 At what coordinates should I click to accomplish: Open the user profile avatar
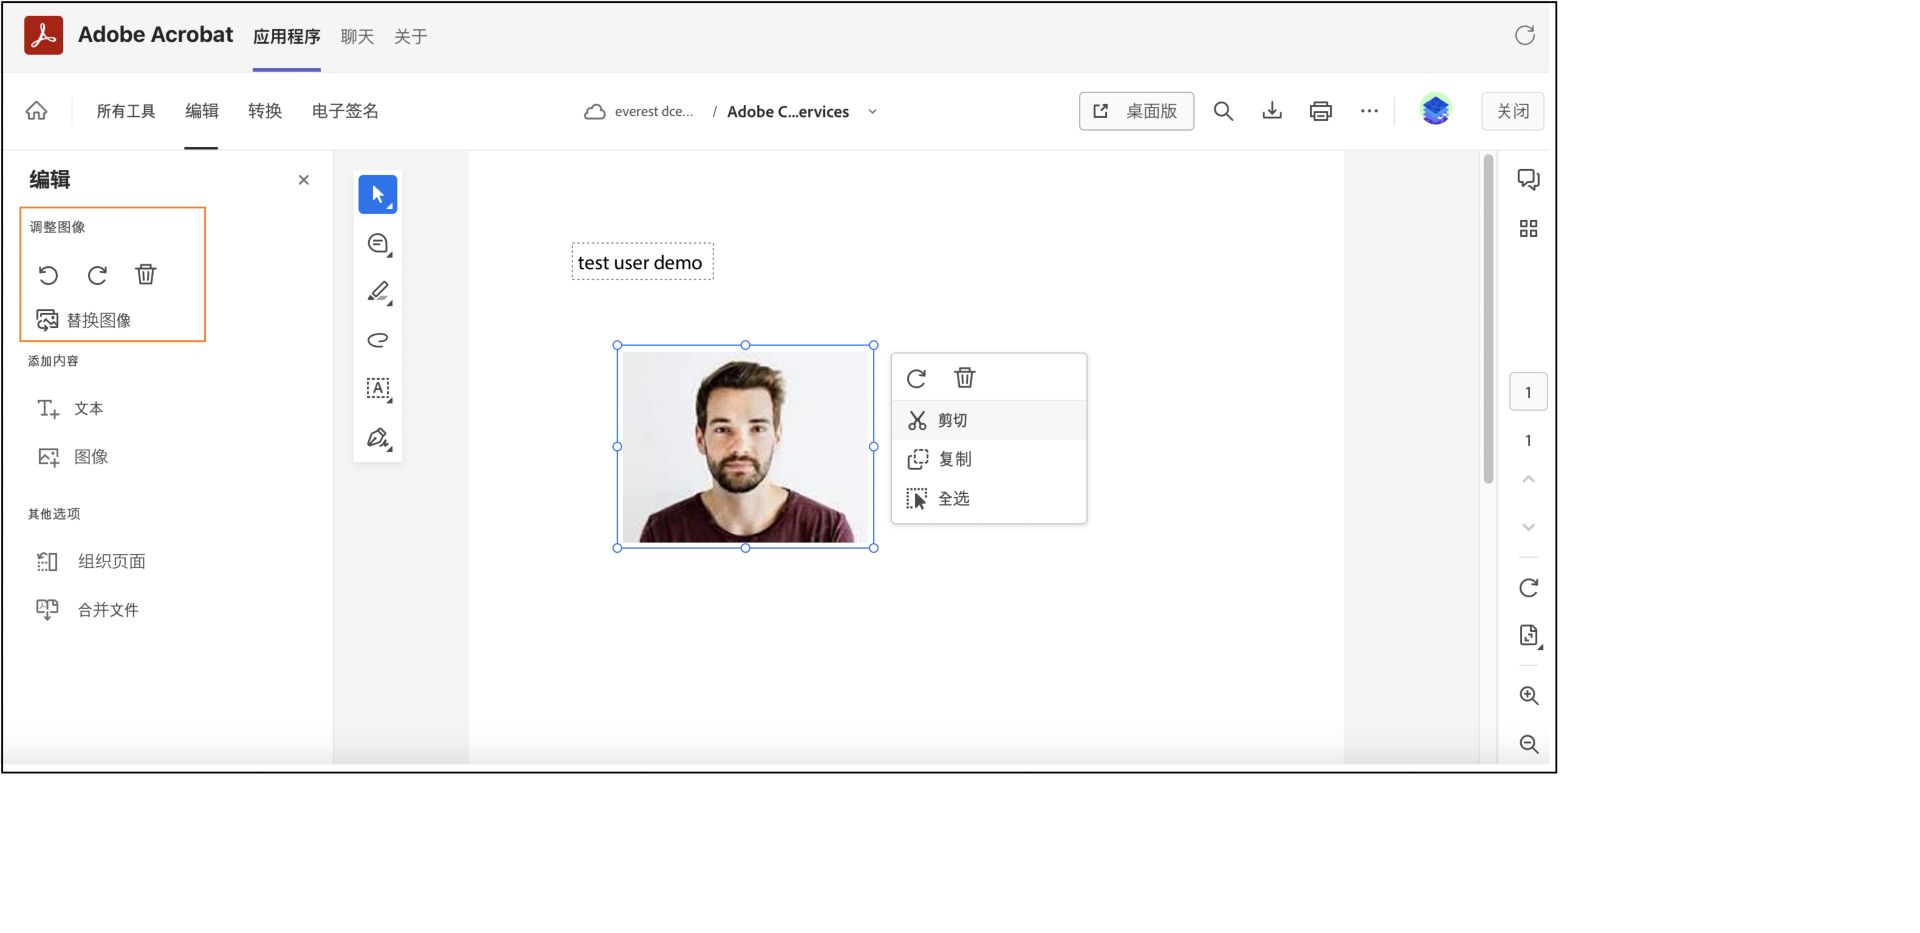tap(1436, 110)
